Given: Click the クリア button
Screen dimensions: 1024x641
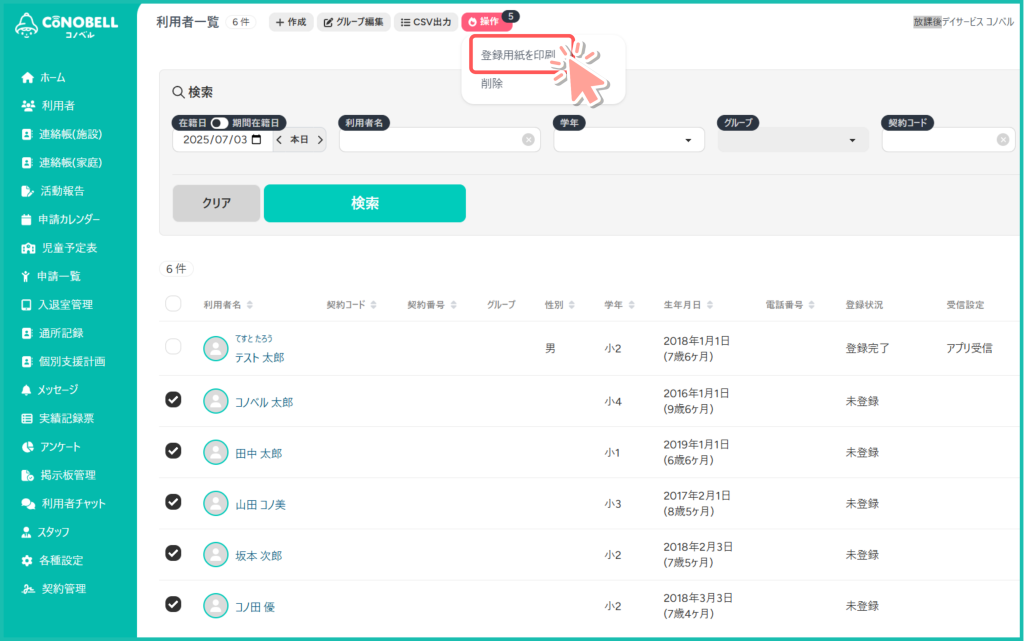Looking at the screenshot, I should pyautogui.click(x=216, y=203).
